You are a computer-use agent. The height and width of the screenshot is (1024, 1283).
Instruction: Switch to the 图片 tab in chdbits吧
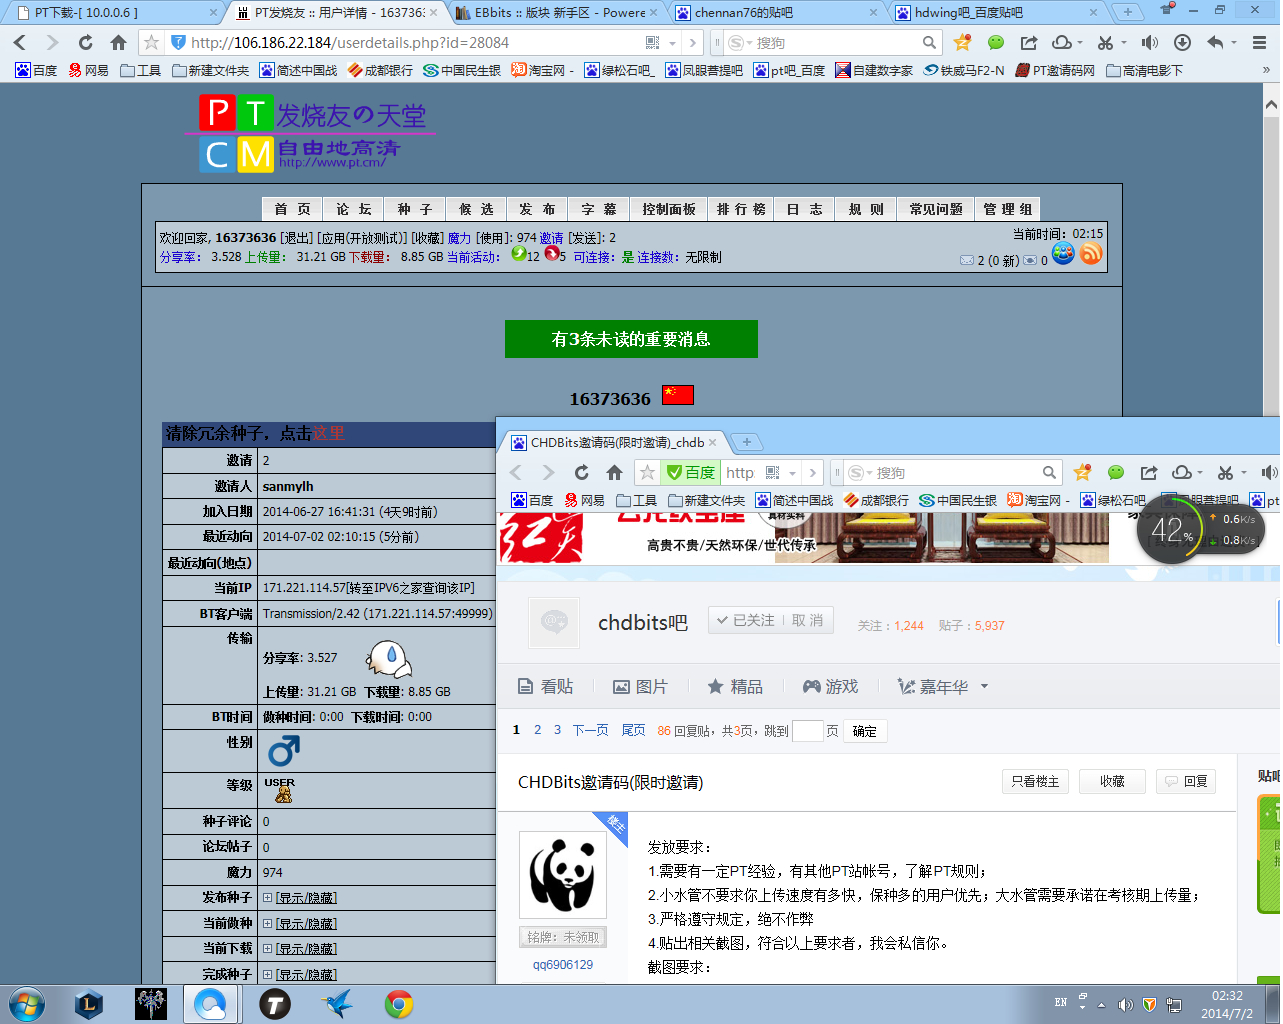click(x=640, y=686)
